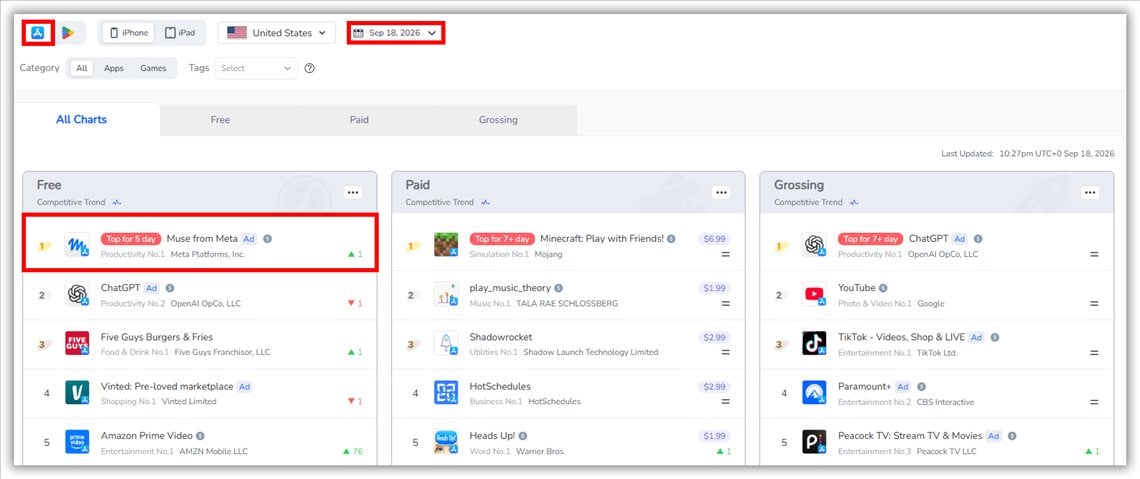Open HotSchedules app icon
The width and height of the screenshot is (1140, 479).
(446, 393)
